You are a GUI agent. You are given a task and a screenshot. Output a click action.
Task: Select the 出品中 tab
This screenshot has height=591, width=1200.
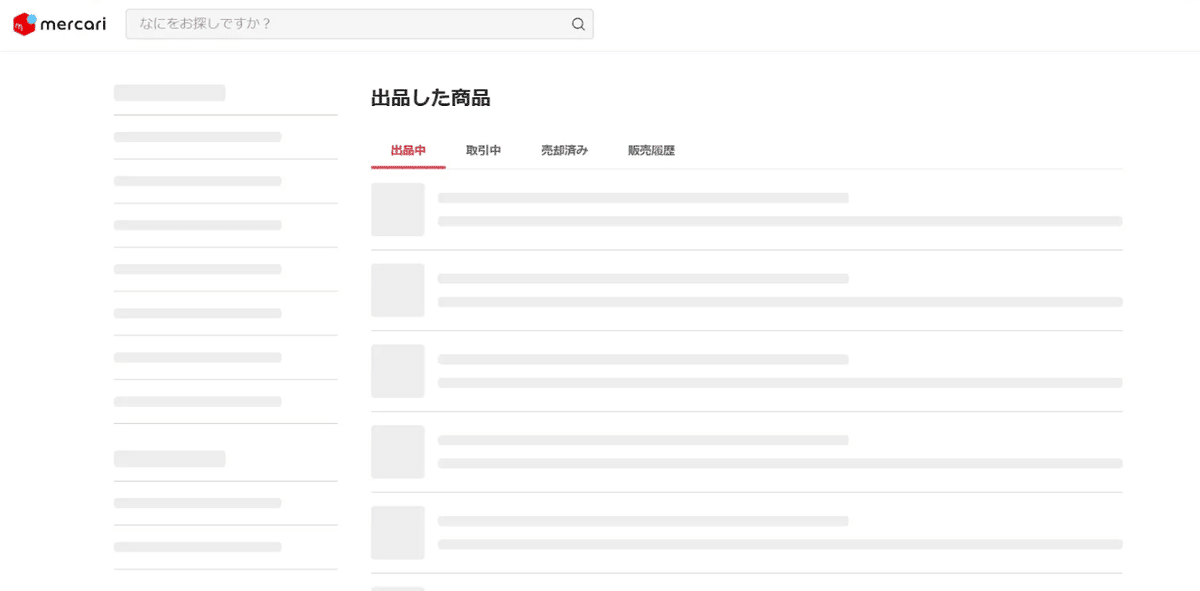[x=408, y=151]
